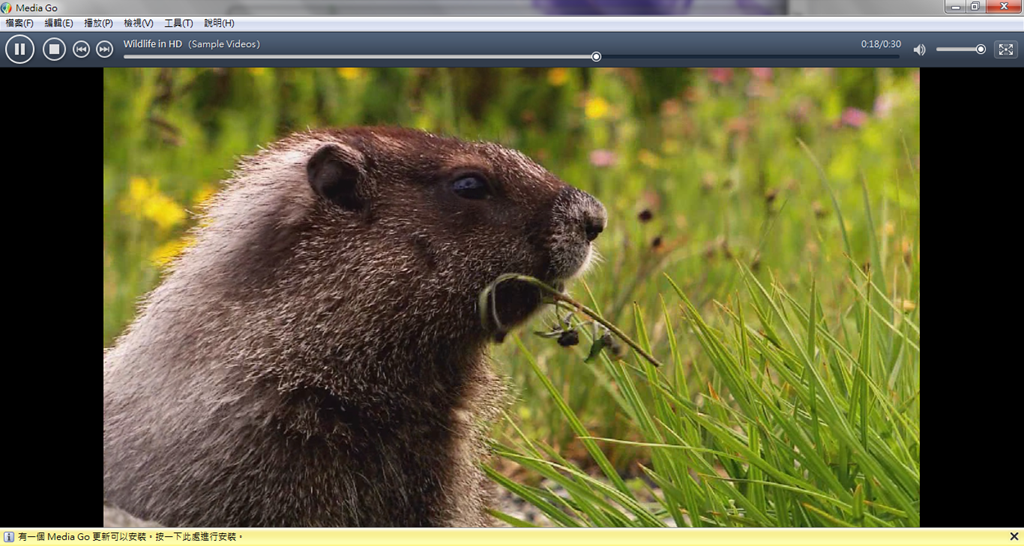Close the Media Go window

tap(1004, 7)
